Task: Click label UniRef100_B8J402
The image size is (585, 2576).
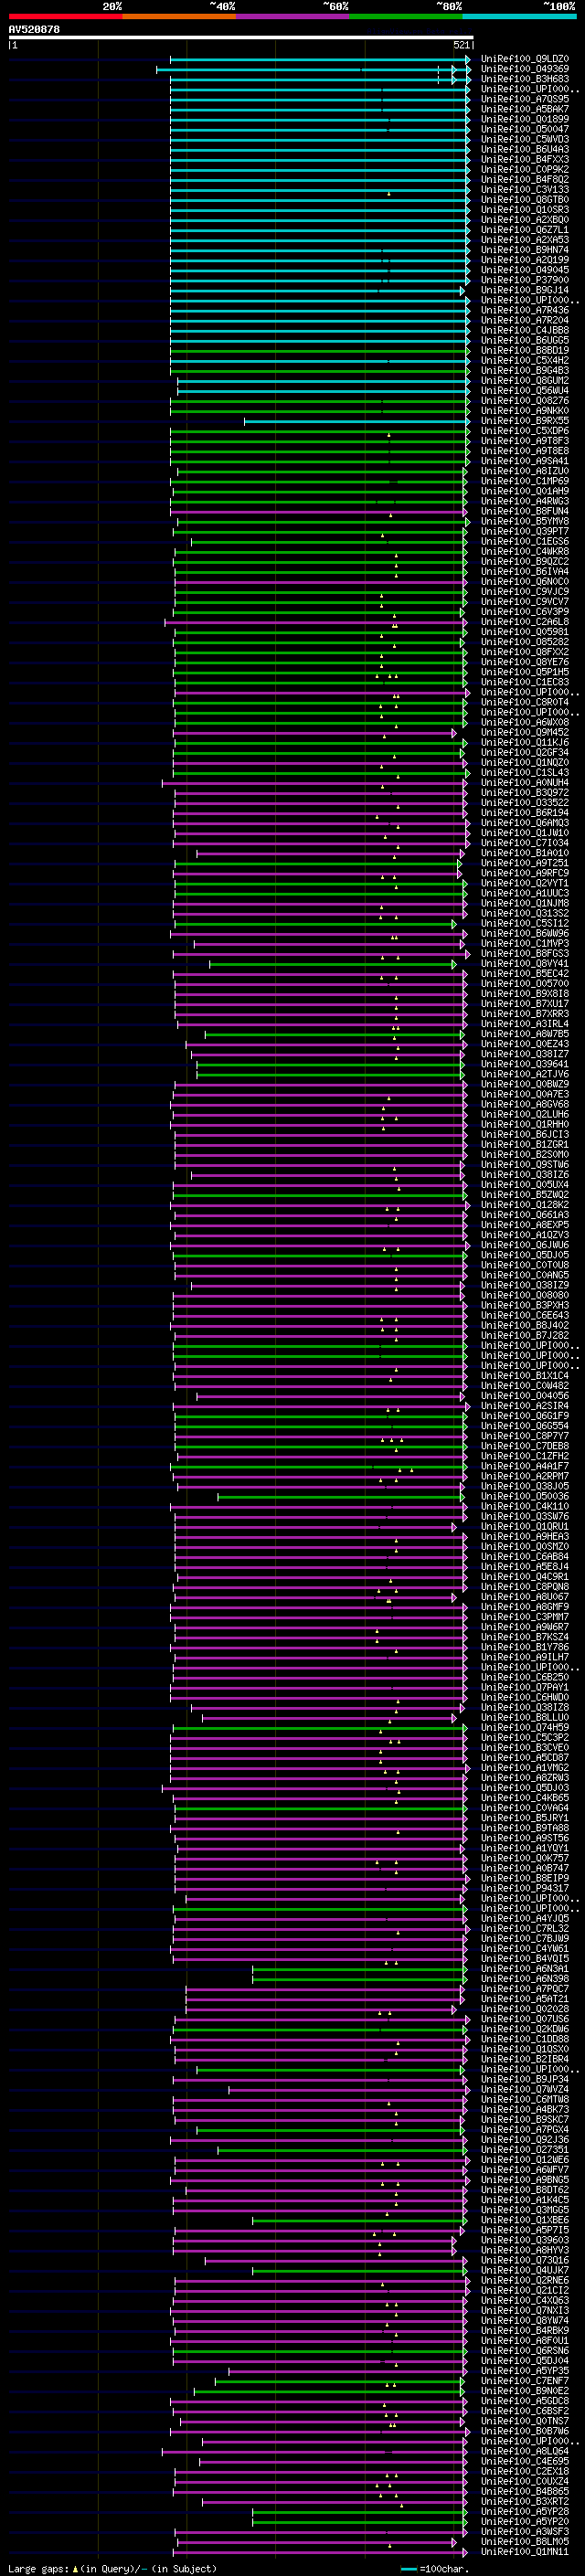Action: pyautogui.click(x=525, y=1325)
